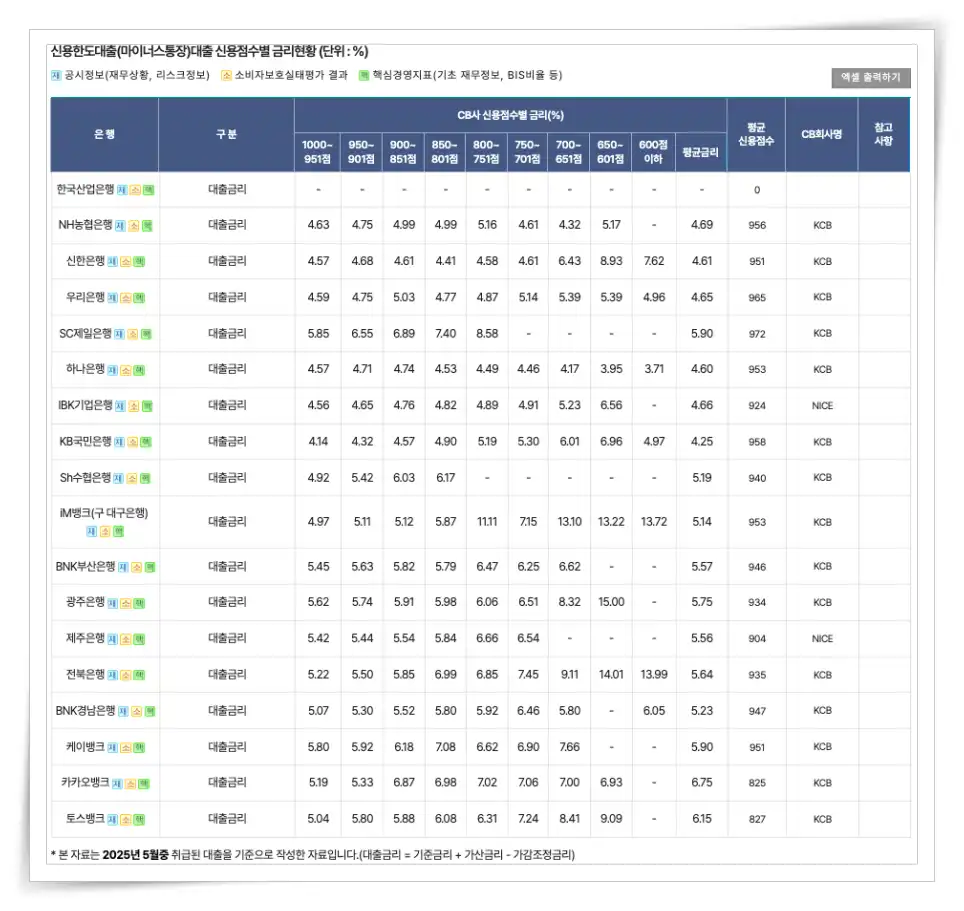This screenshot has height=911, width=964.
Task: Click 하나은행 rate cell 3.71
Action: coord(654,369)
